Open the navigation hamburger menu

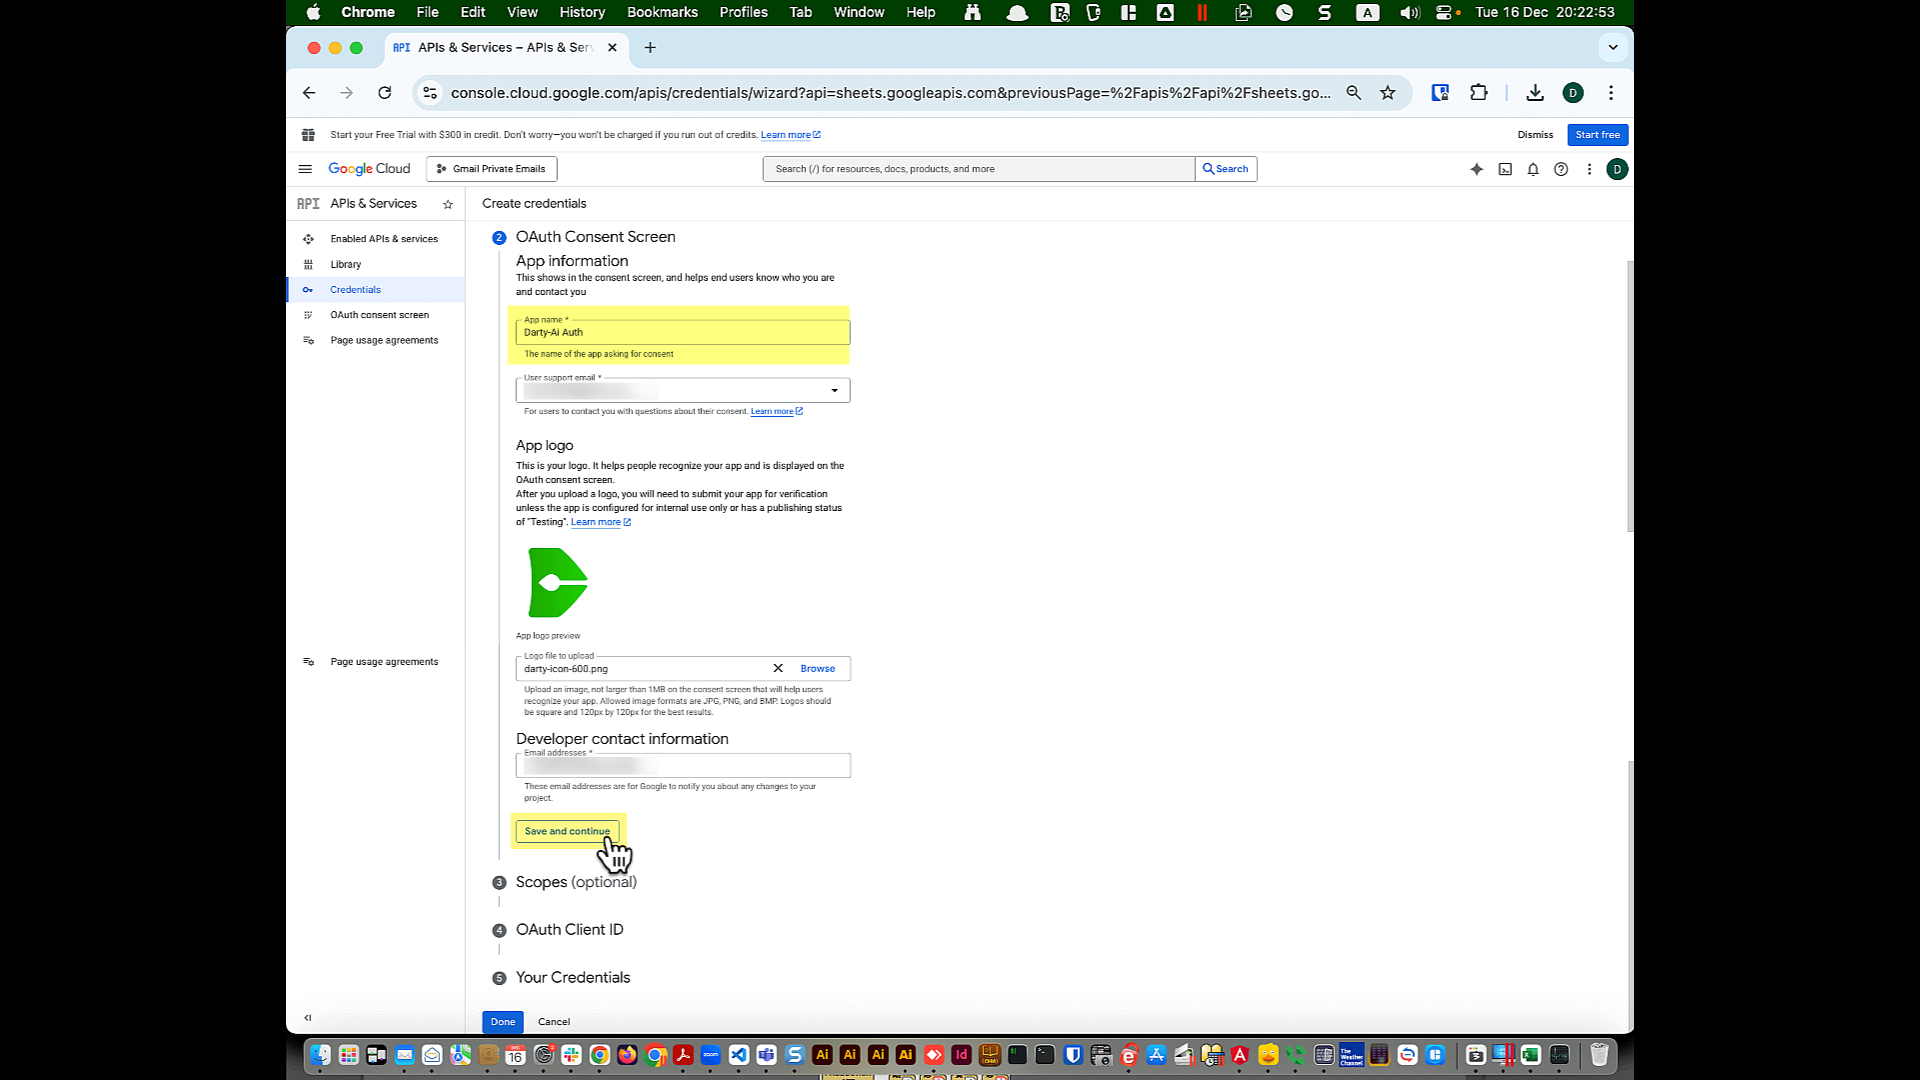306,169
